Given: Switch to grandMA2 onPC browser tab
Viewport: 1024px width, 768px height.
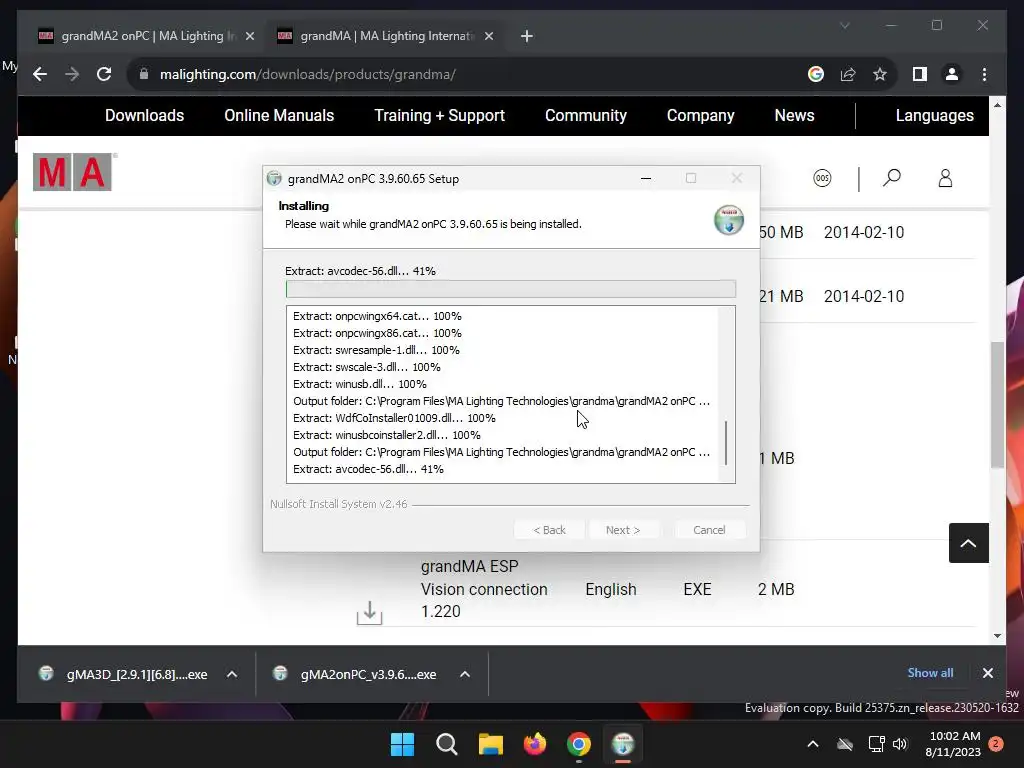Looking at the screenshot, I should click(148, 36).
